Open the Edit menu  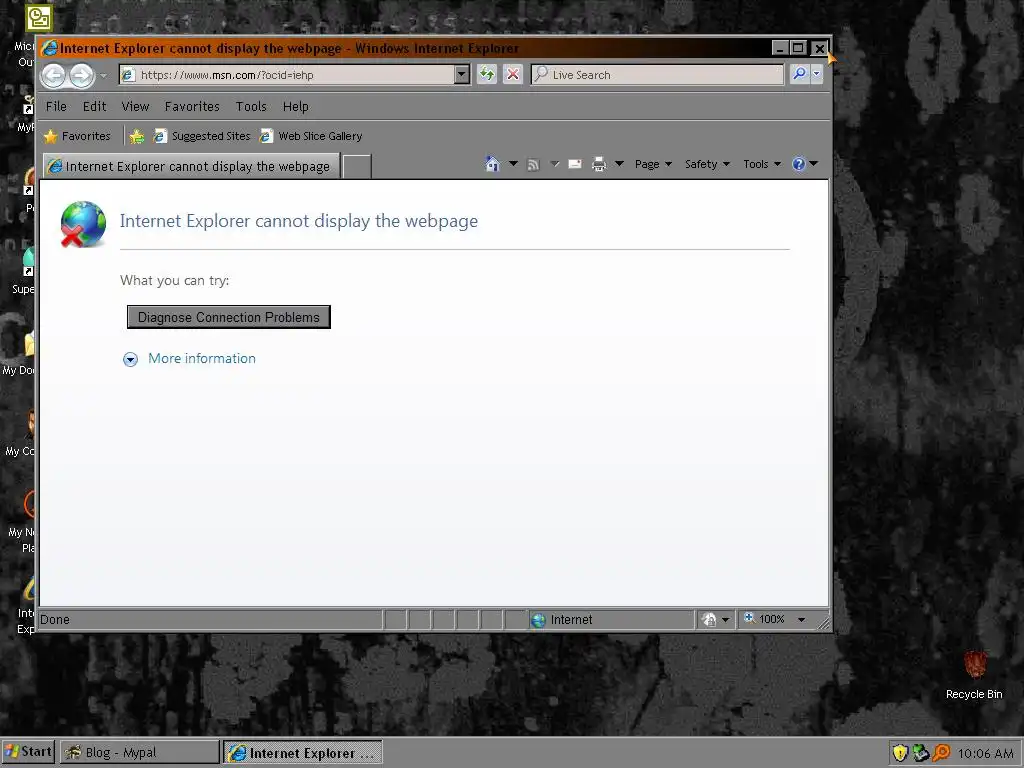pos(94,106)
